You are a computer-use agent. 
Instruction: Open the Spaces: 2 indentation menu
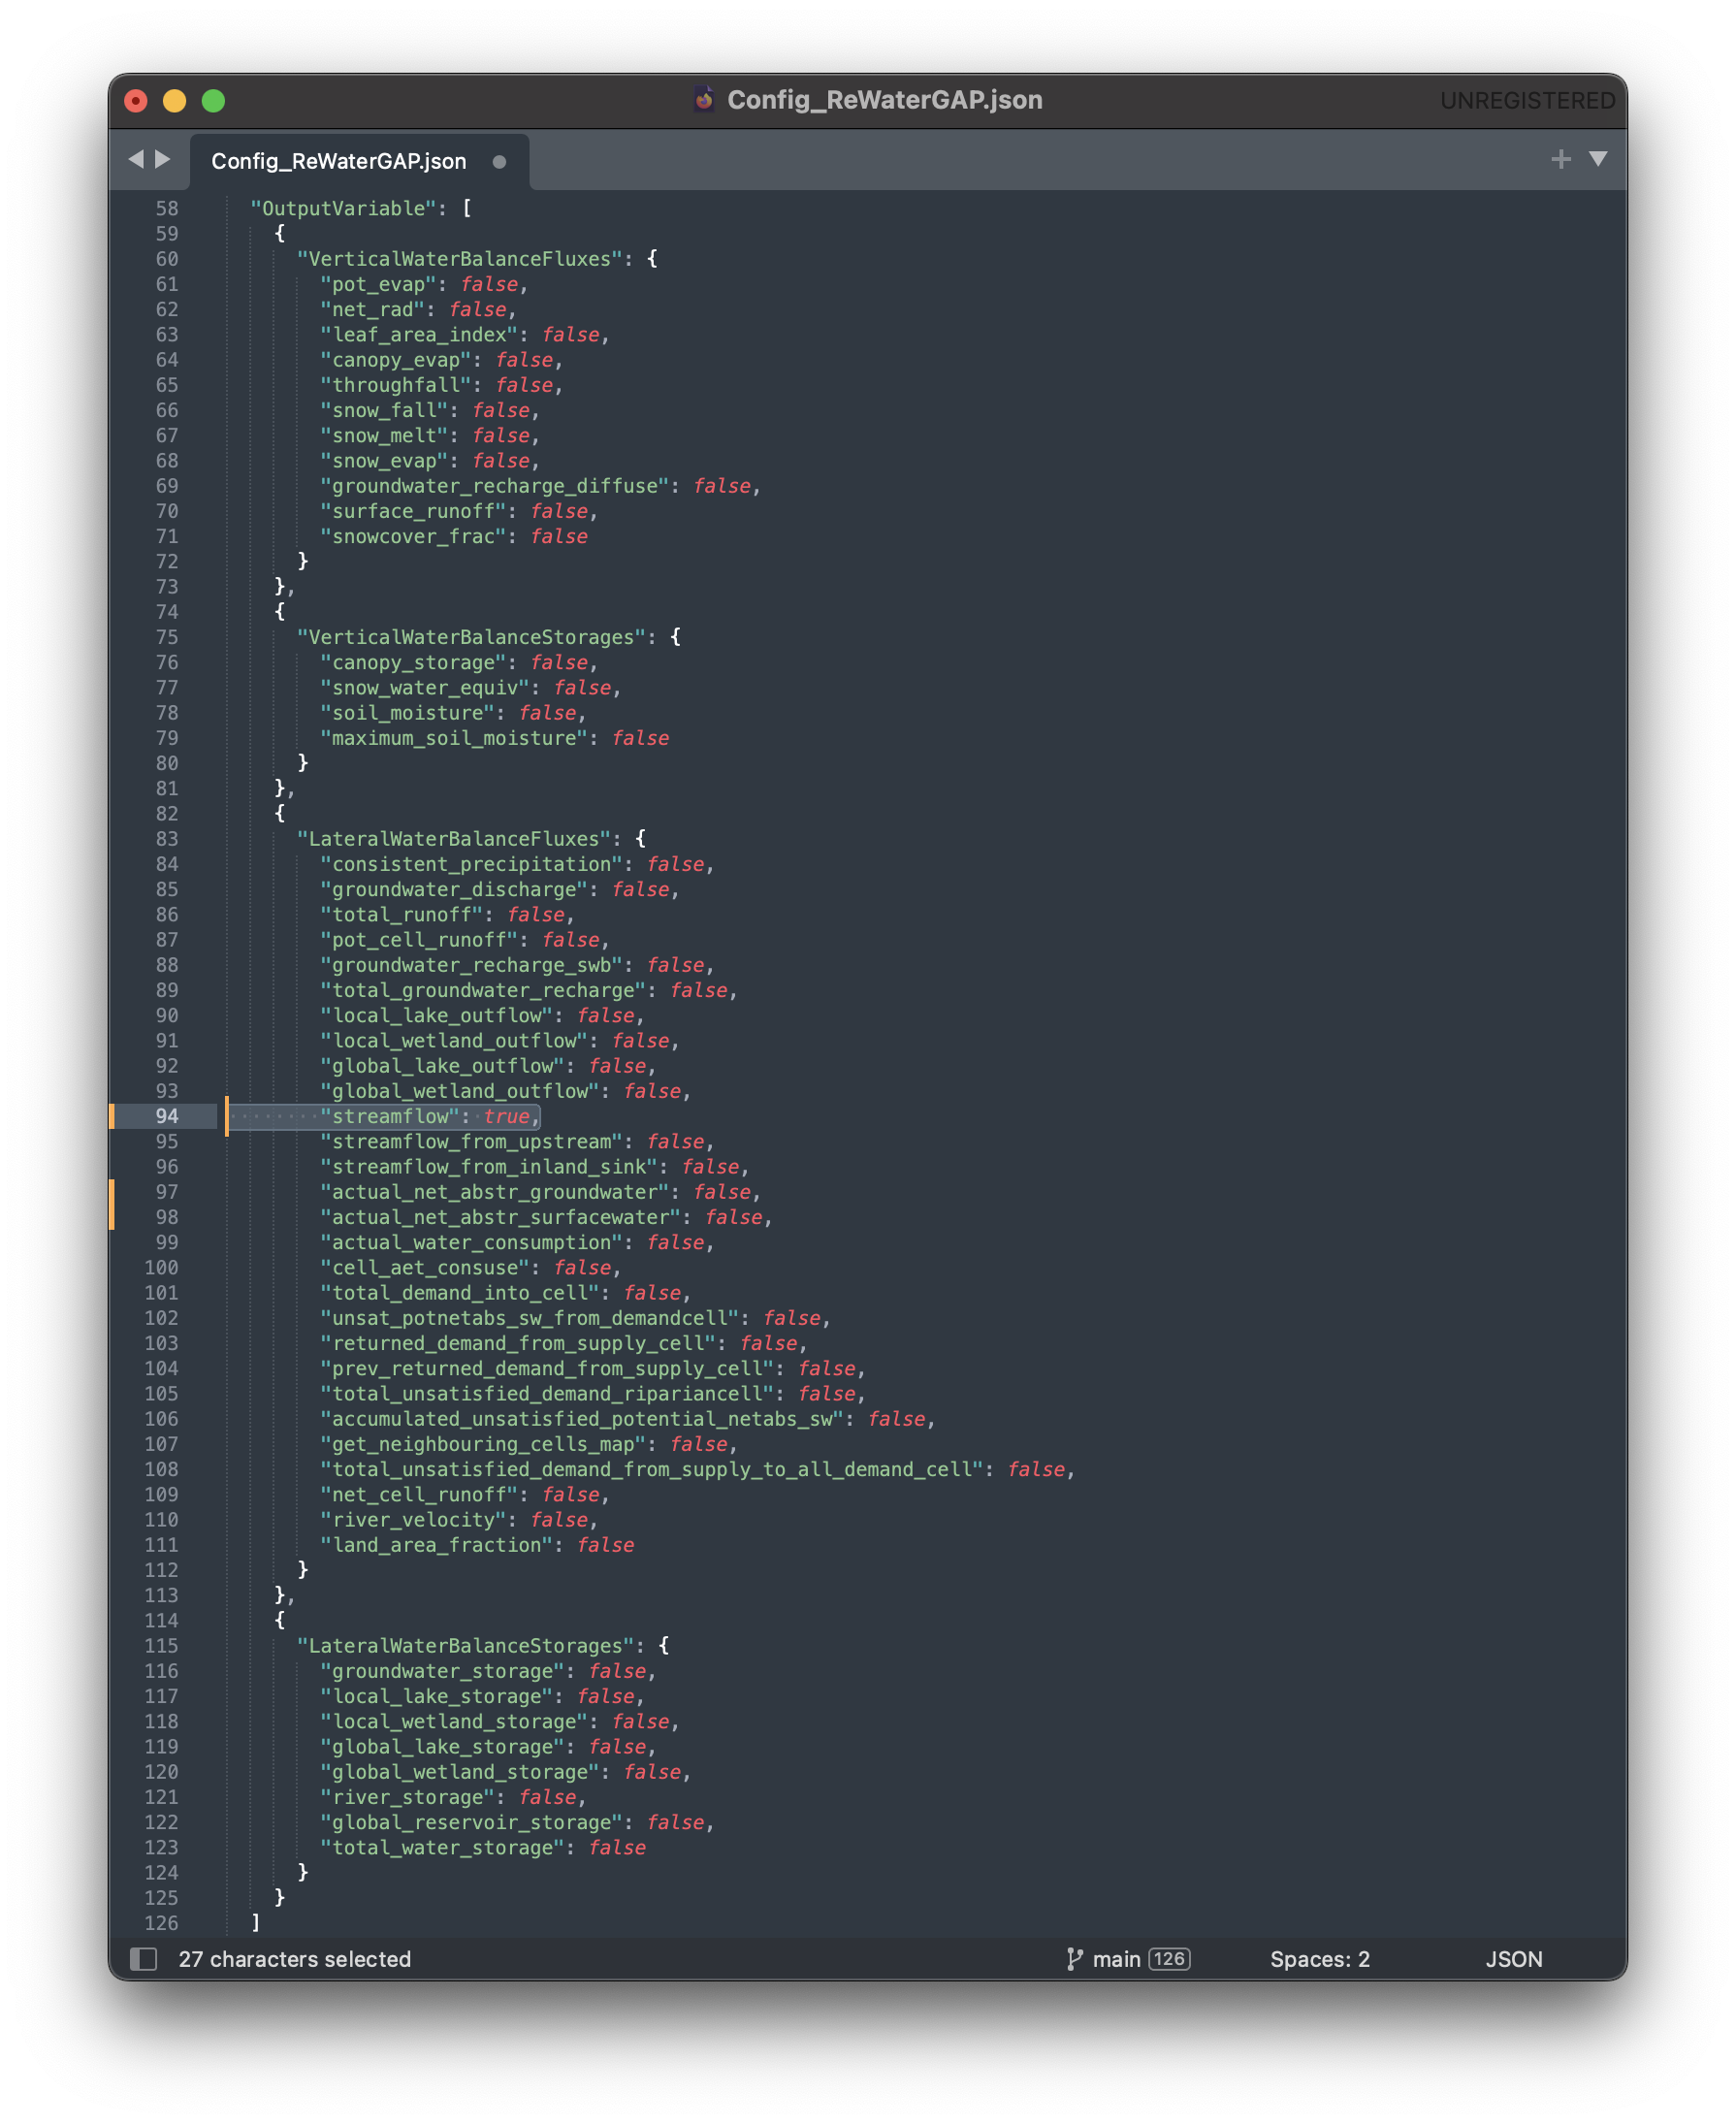tap(1319, 1958)
